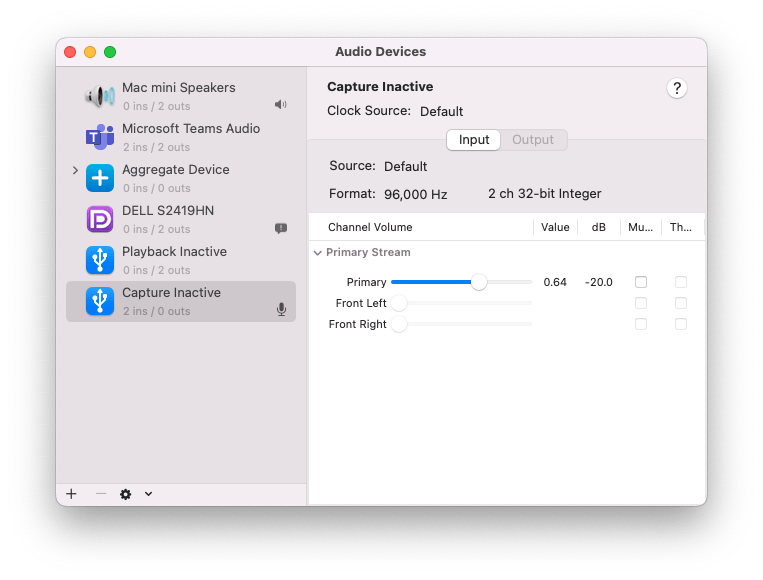Click the Microsoft Teams Audio icon
This screenshot has height=580, width=763.
click(100, 137)
